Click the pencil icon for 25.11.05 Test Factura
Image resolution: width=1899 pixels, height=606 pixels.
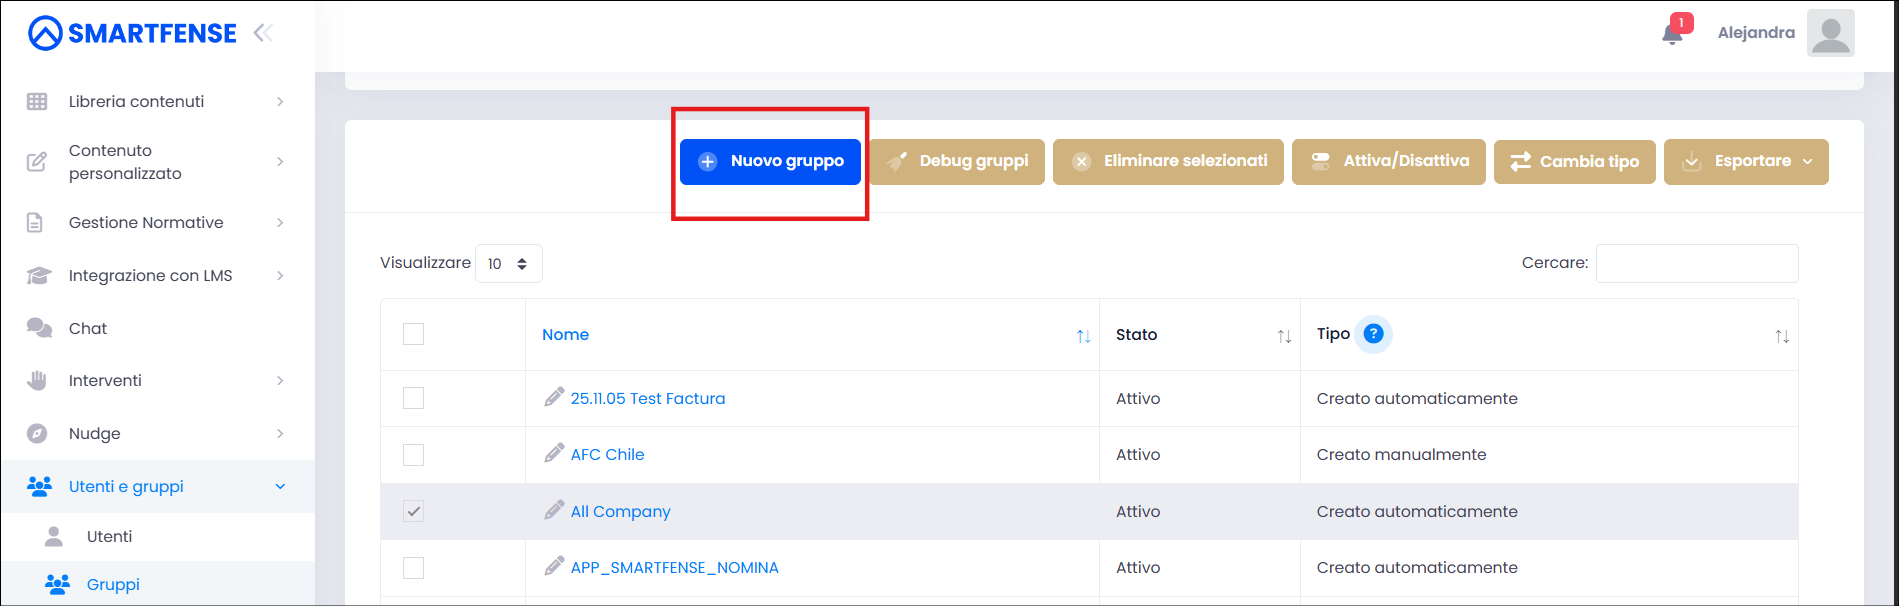click(x=554, y=397)
